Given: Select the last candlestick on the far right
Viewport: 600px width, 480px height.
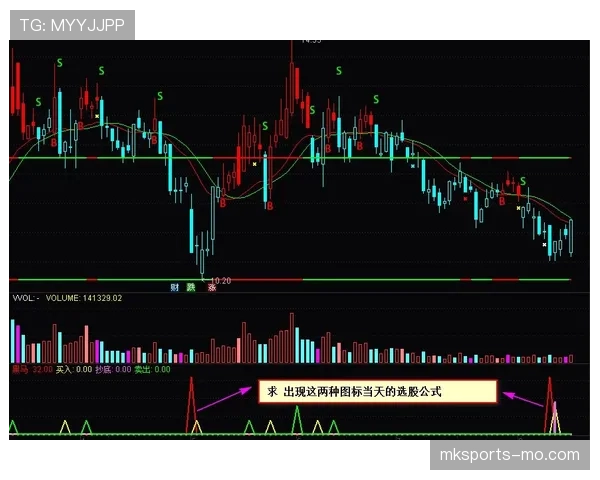Looking at the screenshot, I should coord(571,235).
